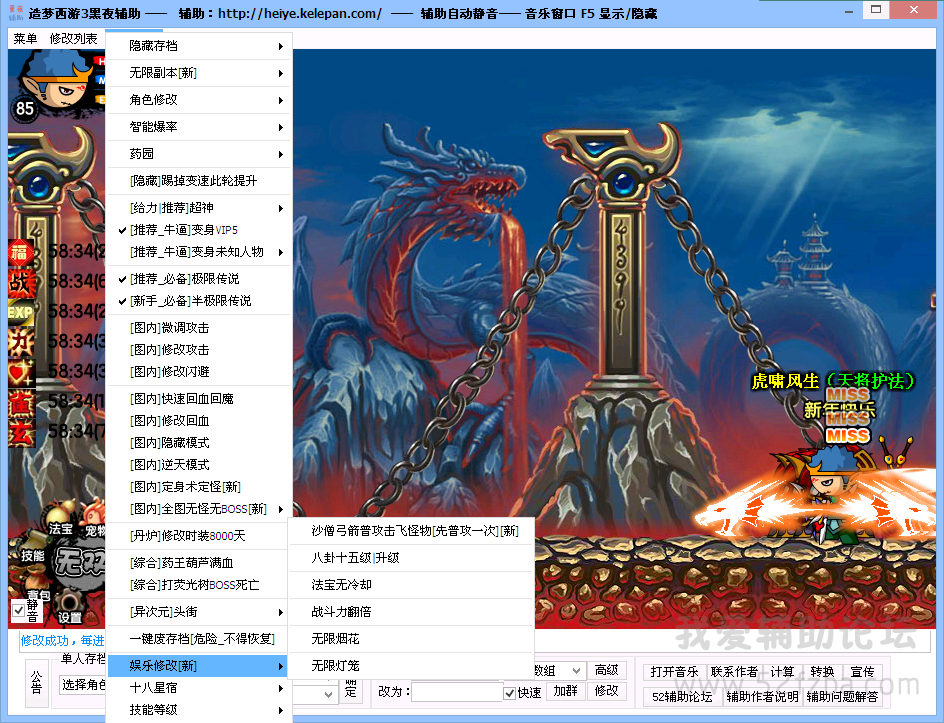The image size is (944, 723).
Task: Select 法宝无冷却 submenu item
Action: 412,585
